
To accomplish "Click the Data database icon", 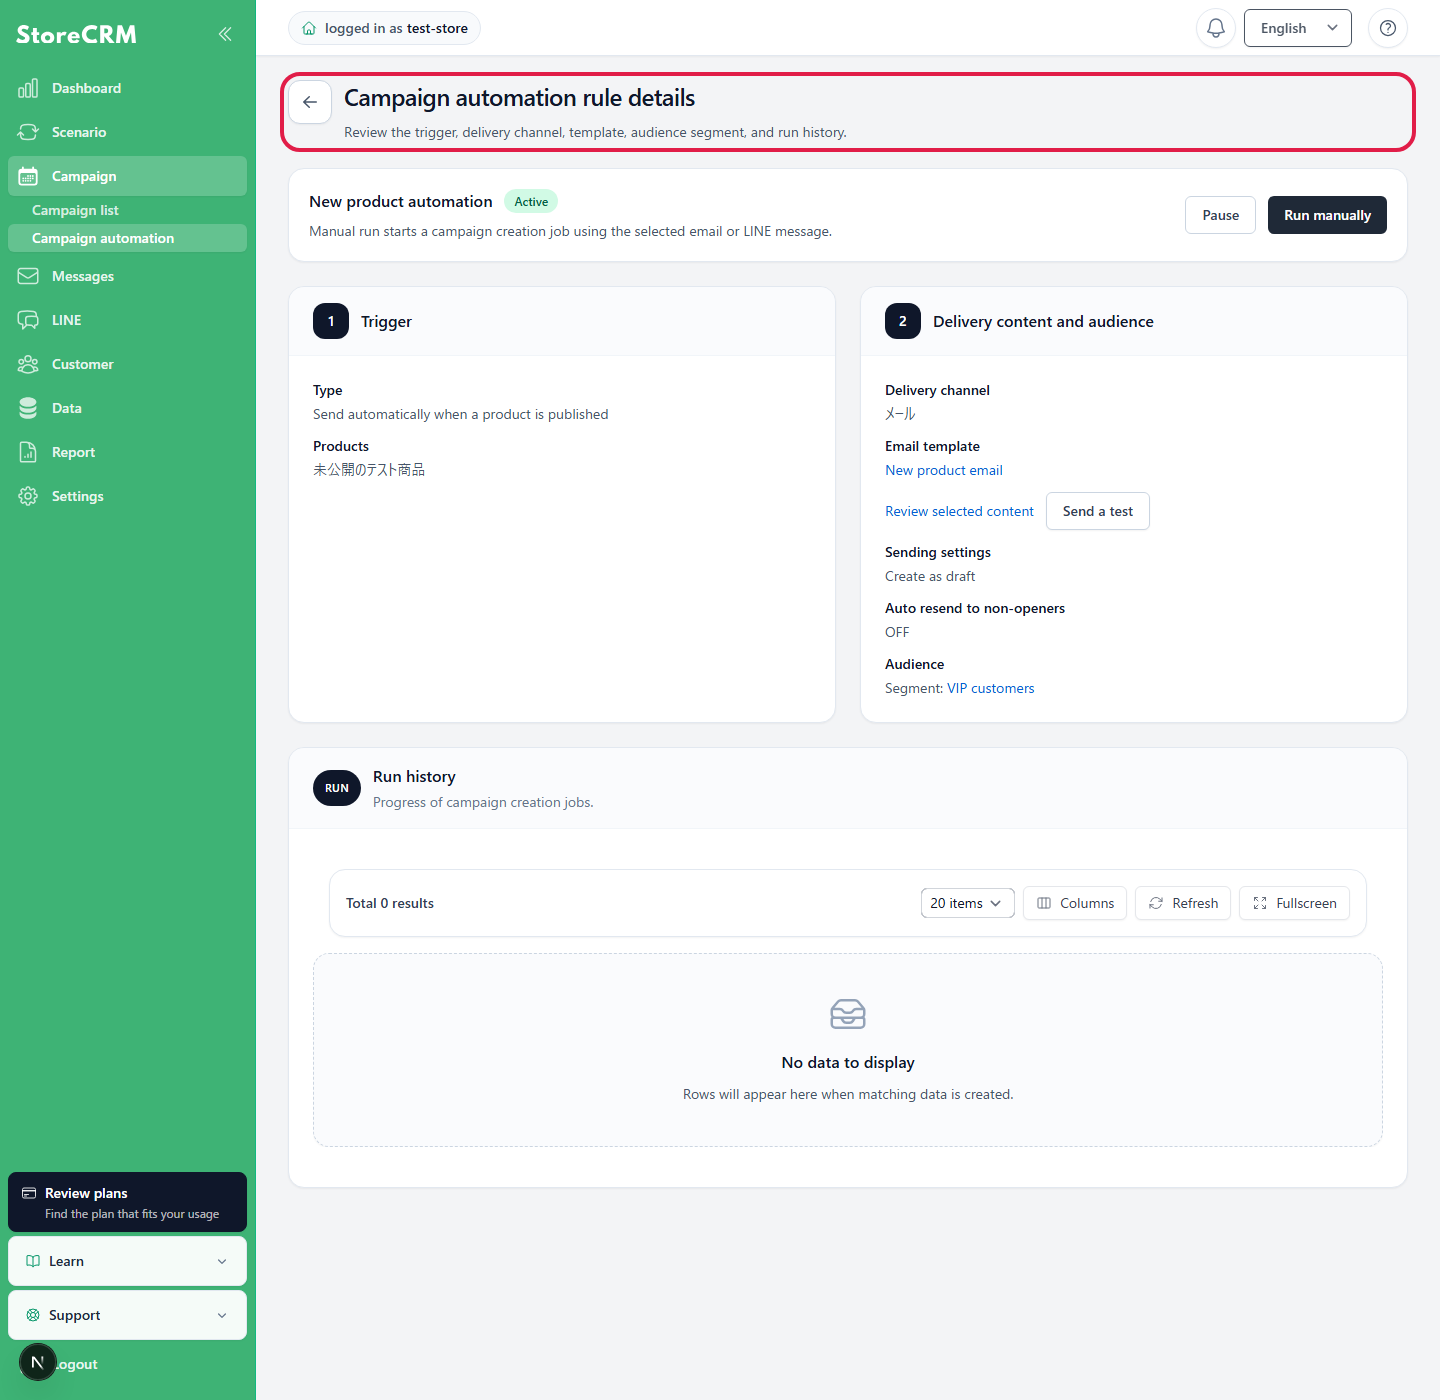I will tap(28, 408).
